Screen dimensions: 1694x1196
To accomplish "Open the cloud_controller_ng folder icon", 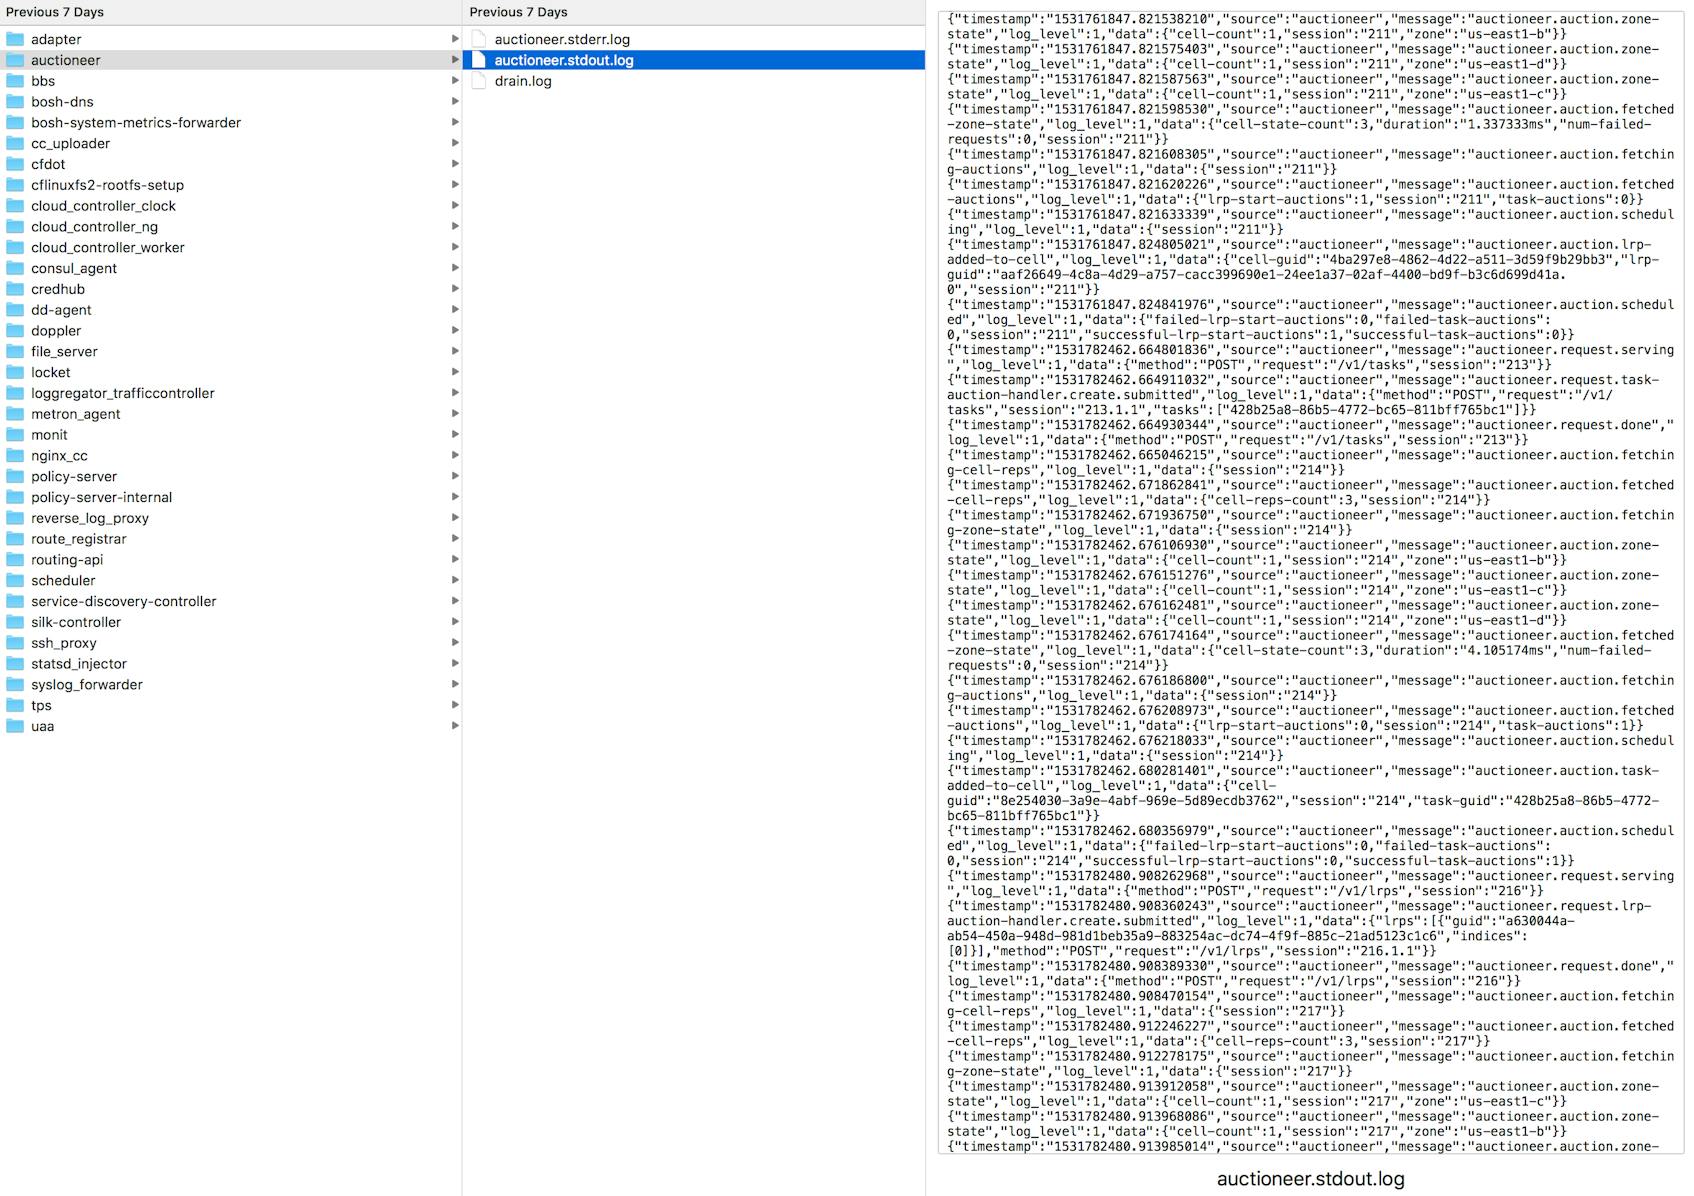I will (x=14, y=226).
